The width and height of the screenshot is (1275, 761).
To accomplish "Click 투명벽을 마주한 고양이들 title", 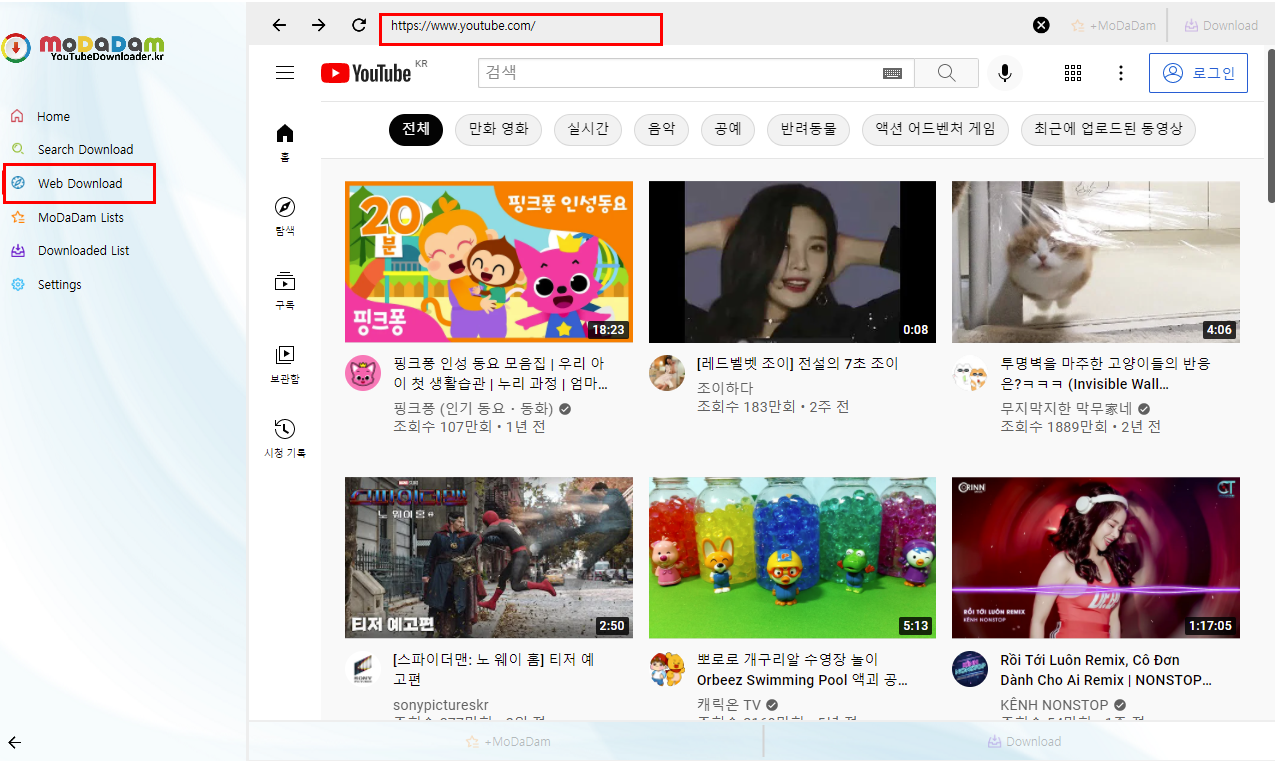I will coord(1105,374).
